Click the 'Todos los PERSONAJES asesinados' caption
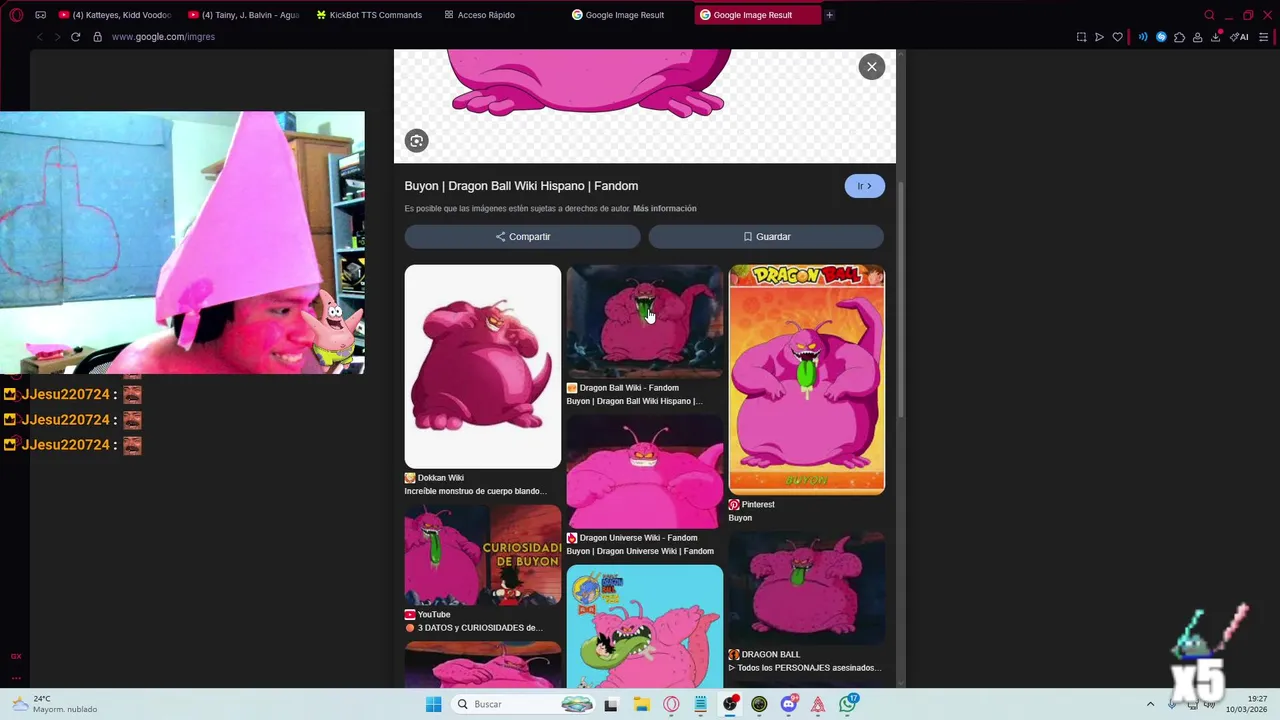Screen dimensions: 1280x720 coord(805,668)
